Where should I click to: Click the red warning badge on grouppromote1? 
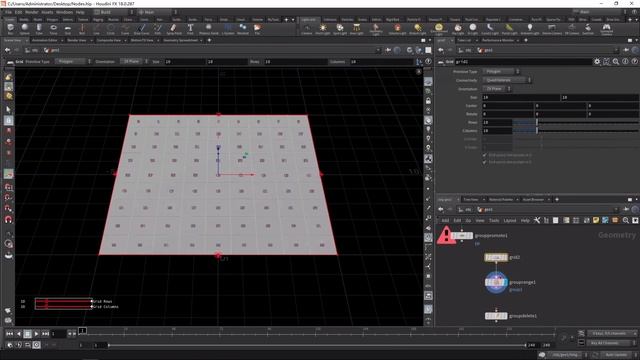[446, 236]
